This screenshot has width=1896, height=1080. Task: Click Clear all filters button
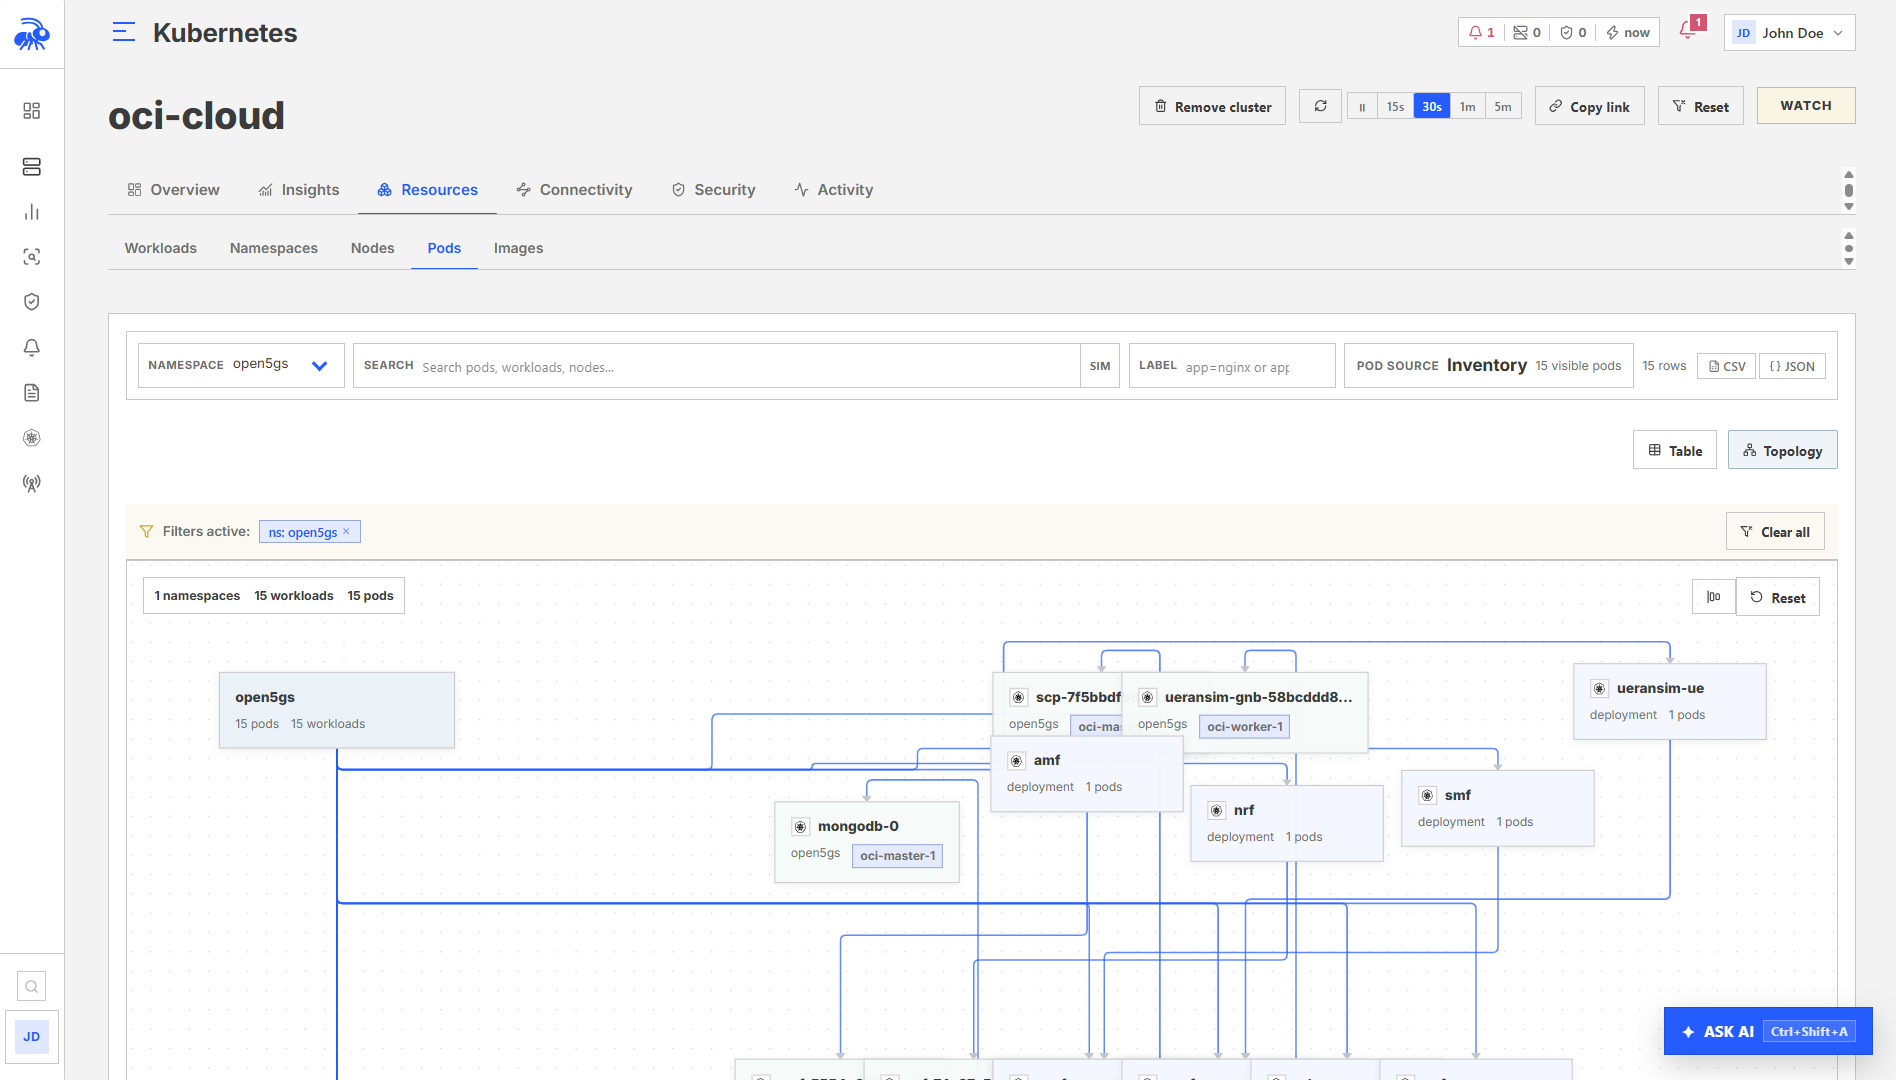[x=1775, y=531]
